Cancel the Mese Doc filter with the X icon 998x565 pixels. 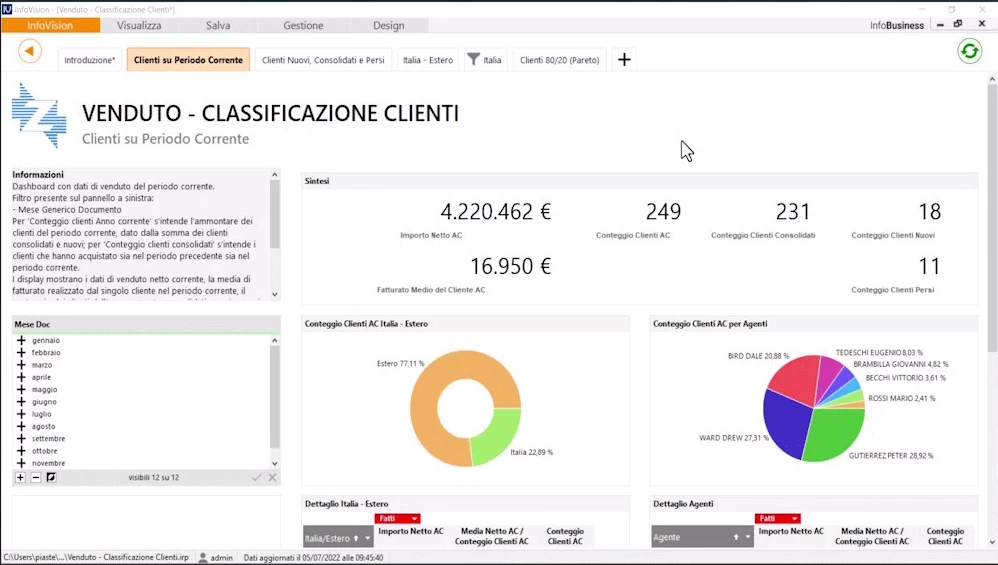272,478
